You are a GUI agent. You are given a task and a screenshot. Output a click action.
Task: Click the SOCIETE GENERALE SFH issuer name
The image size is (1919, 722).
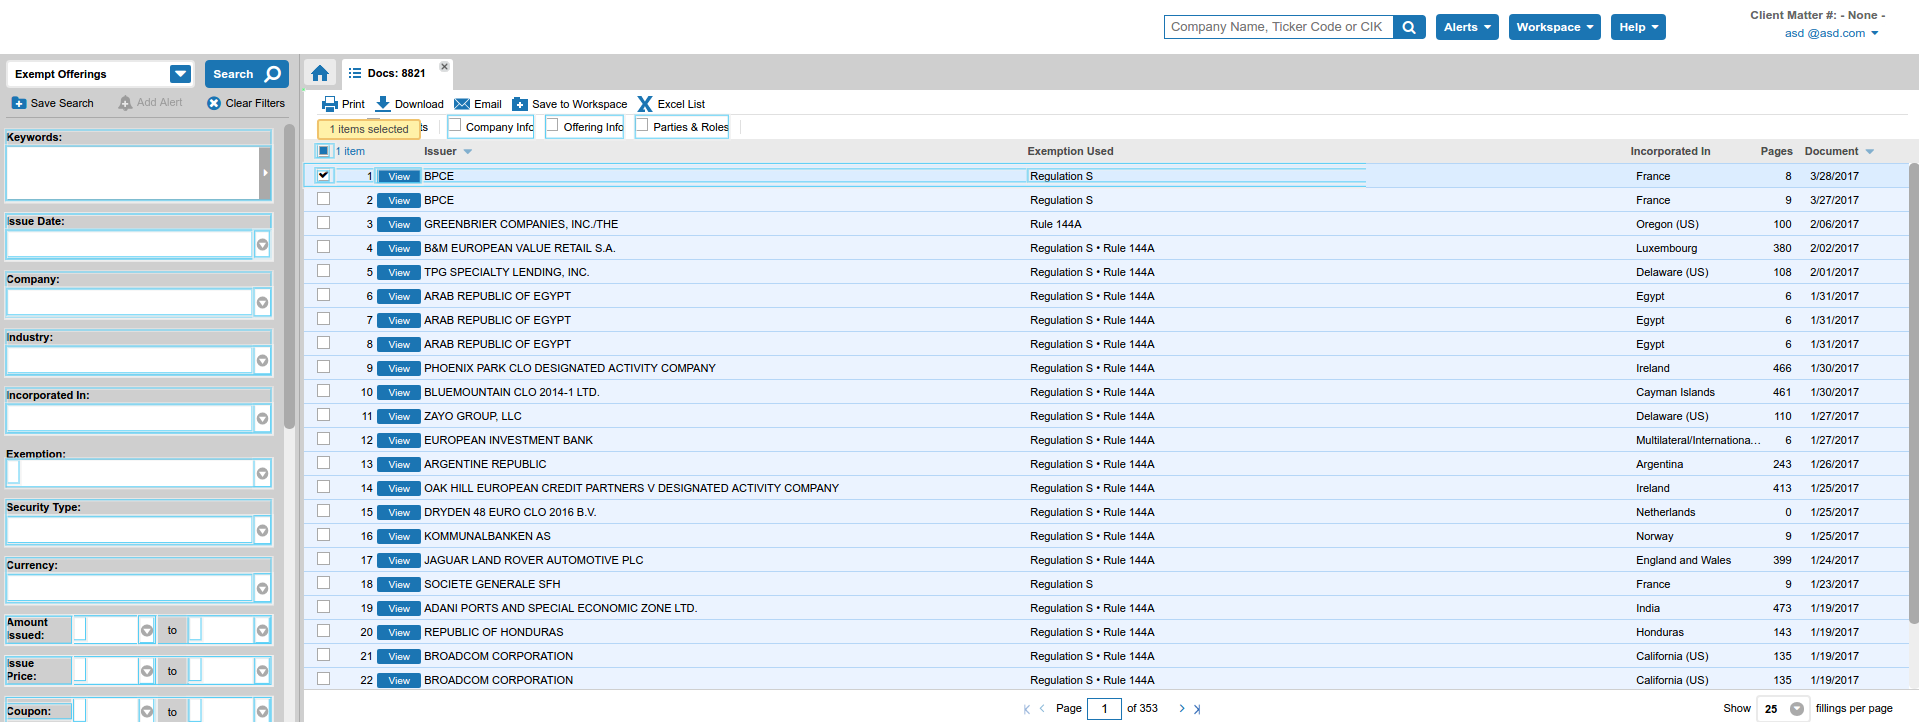click(x=492, y=585)
